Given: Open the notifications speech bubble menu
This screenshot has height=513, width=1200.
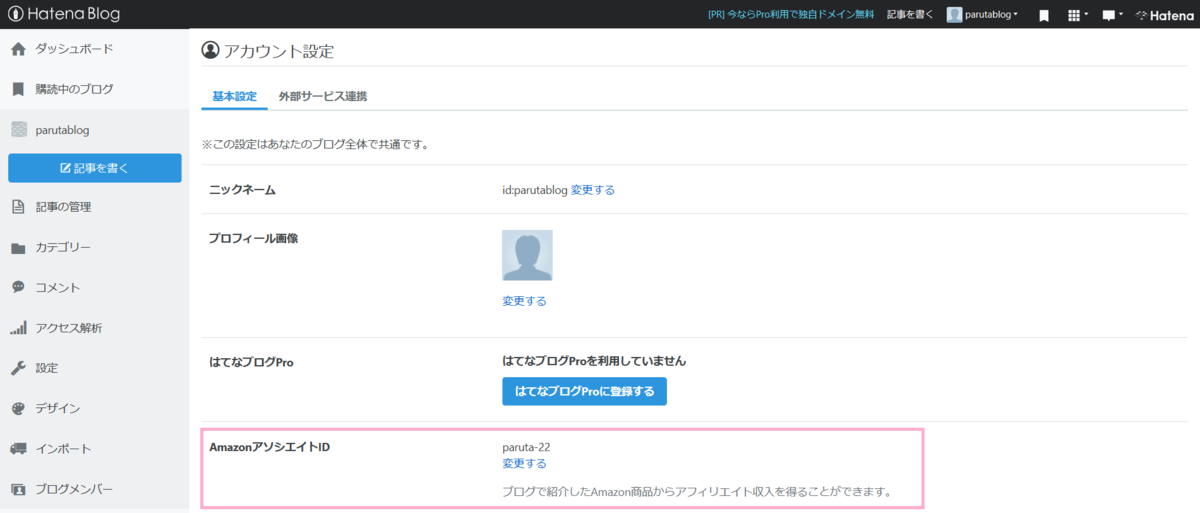Looking at the screenshot, I should (x=1112, y=15).
